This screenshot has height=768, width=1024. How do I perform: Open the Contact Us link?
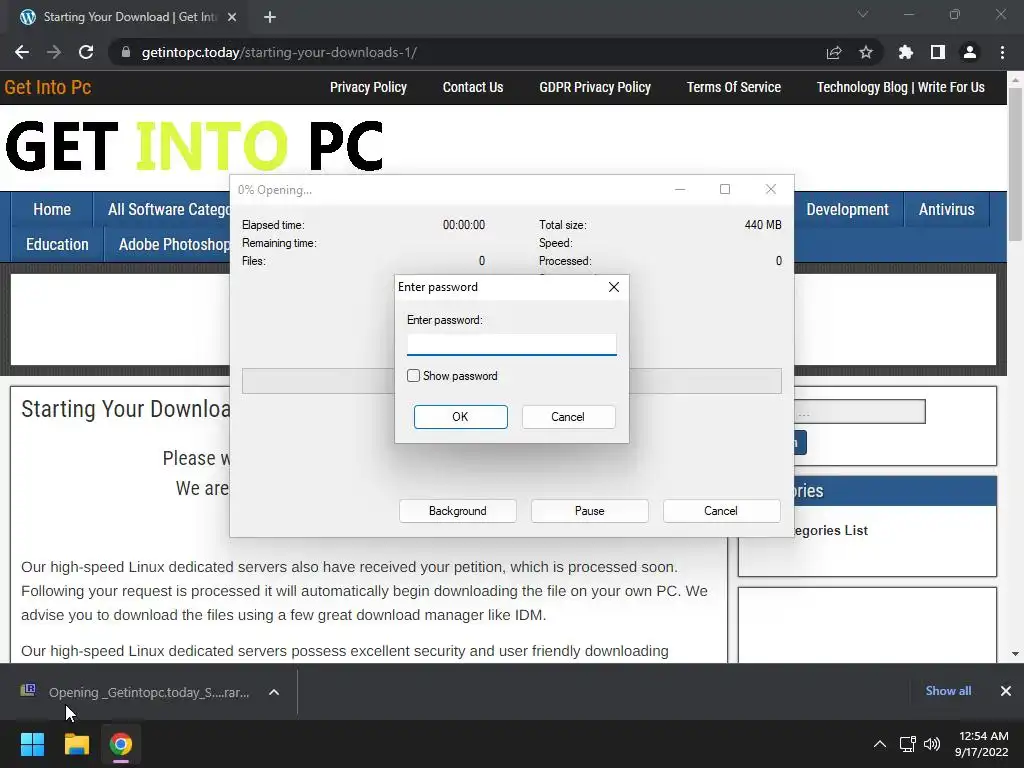(x=473, y=88)
